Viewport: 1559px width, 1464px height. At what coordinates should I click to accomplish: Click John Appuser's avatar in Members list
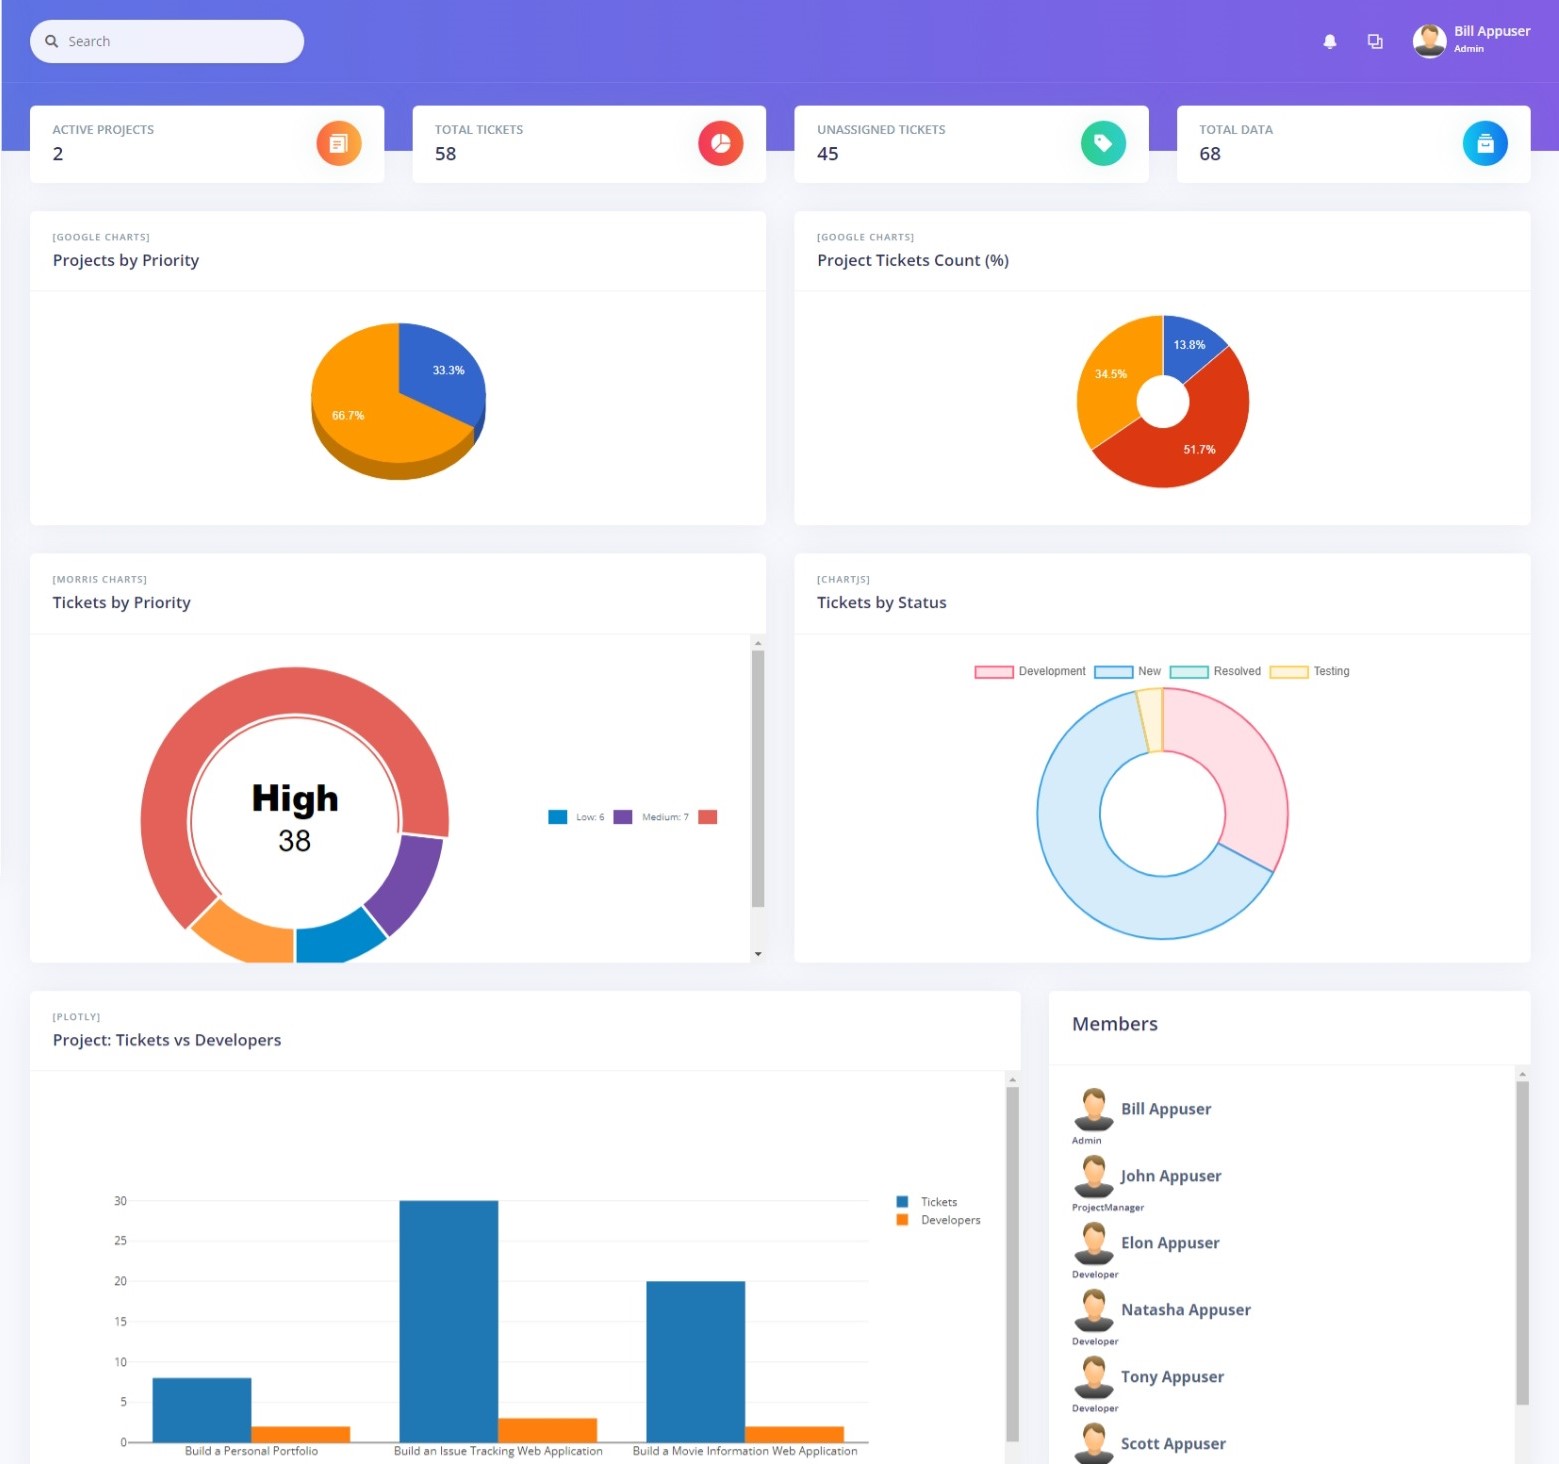1093,1176
